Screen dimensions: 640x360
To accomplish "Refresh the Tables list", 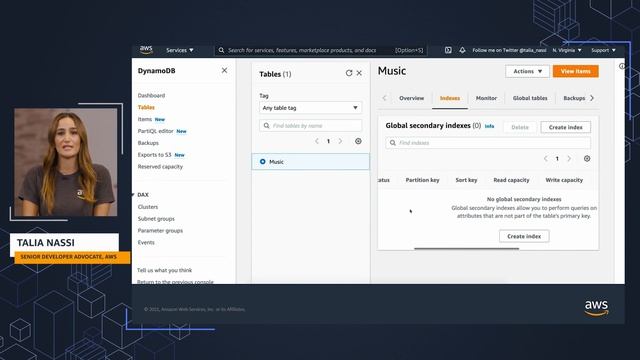I will tap(349, 73).
